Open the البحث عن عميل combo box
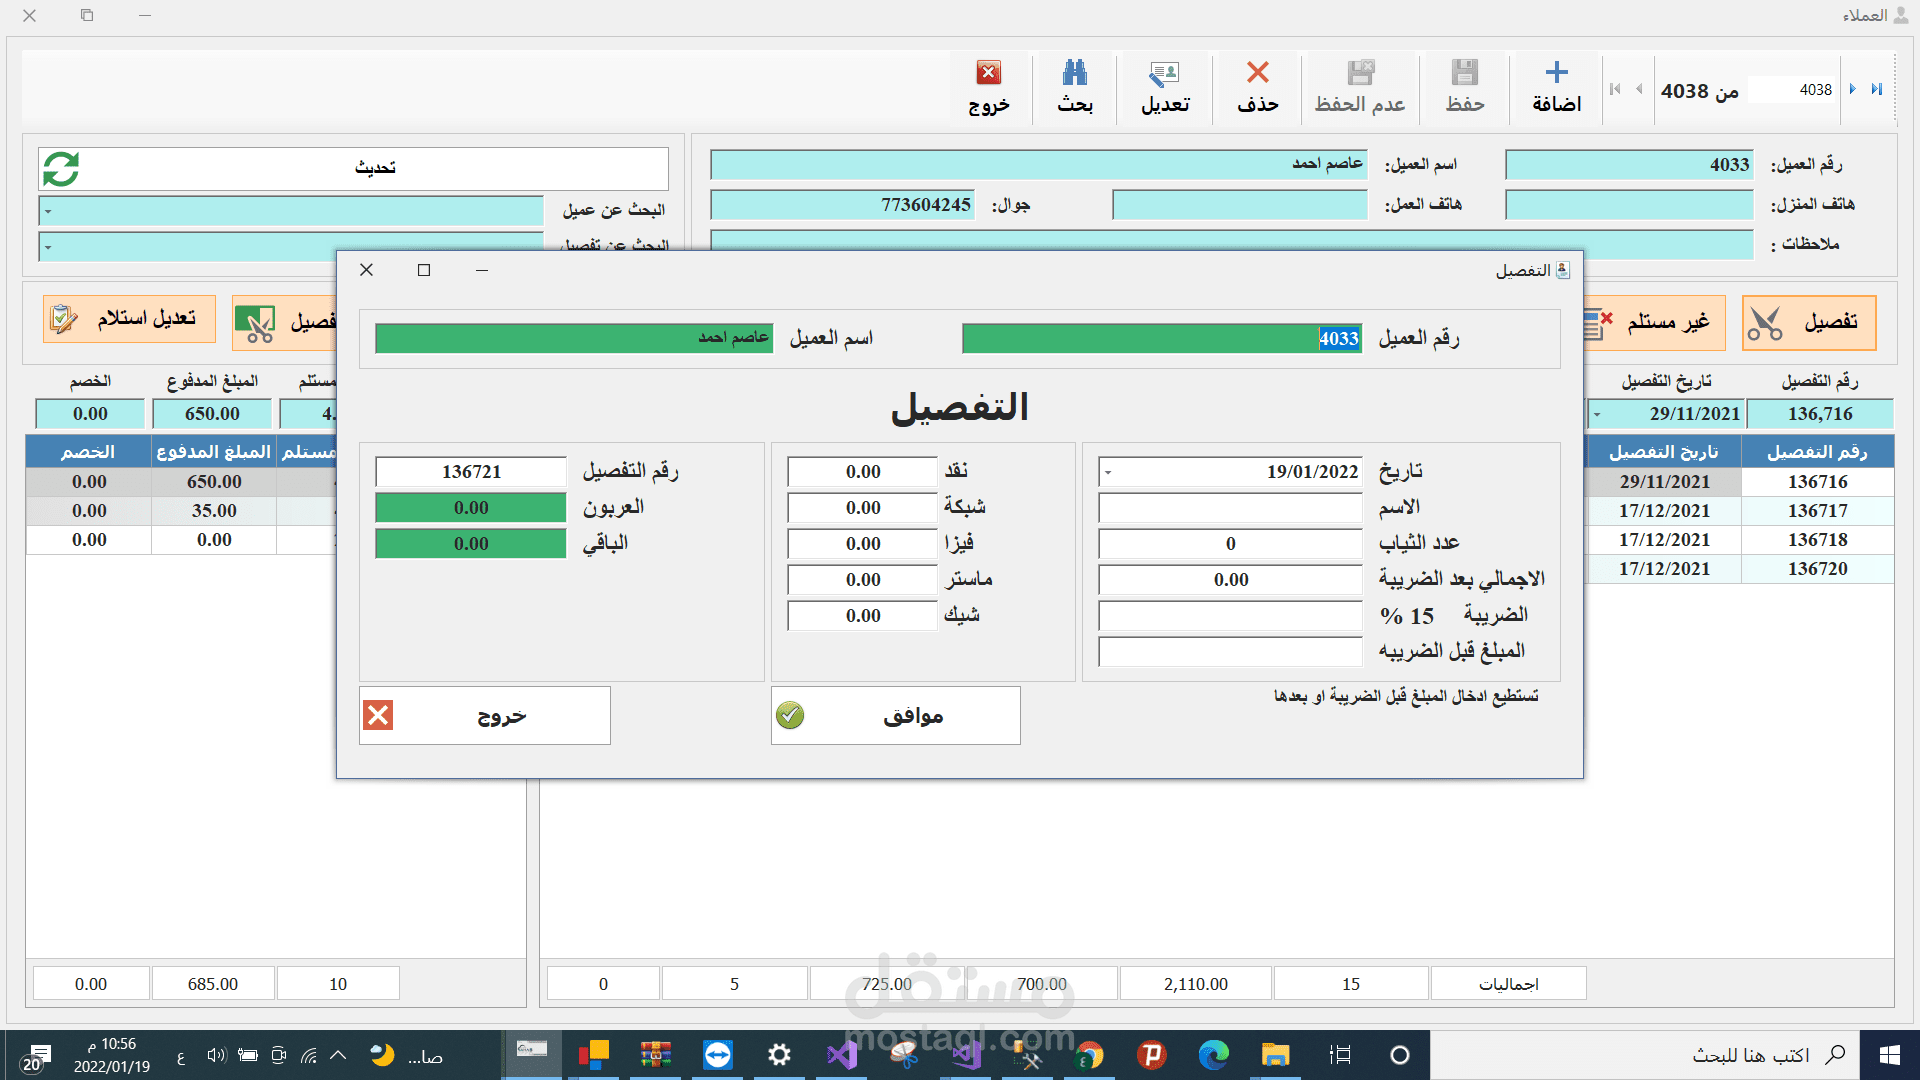 48,211
